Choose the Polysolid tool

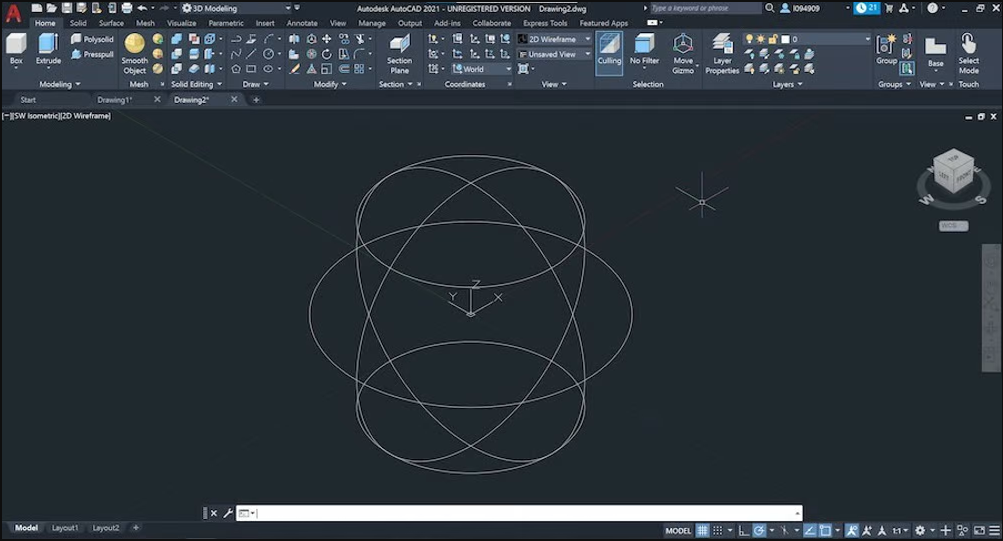92,39
